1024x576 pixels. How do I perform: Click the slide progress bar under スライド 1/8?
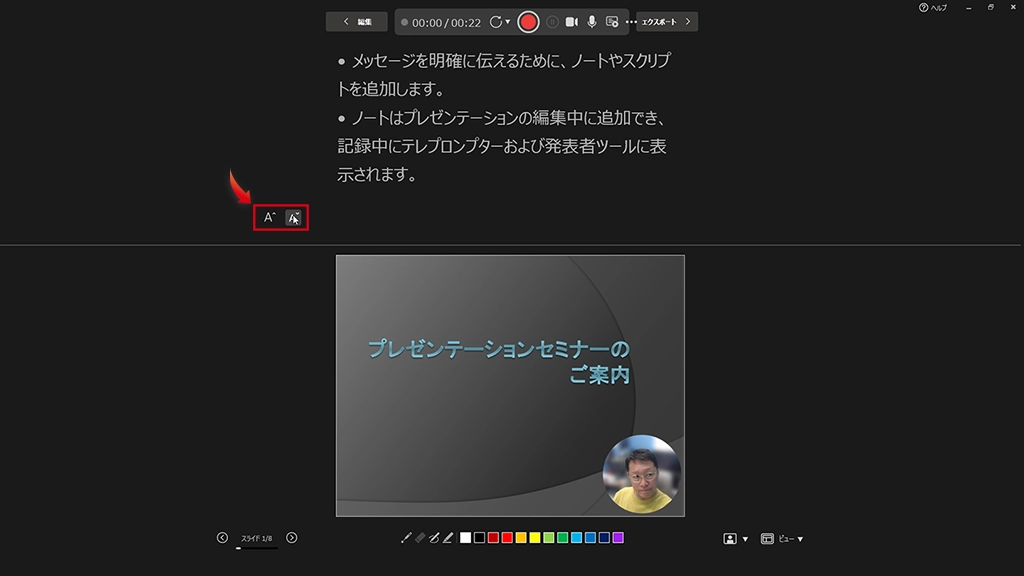(257, 548)
